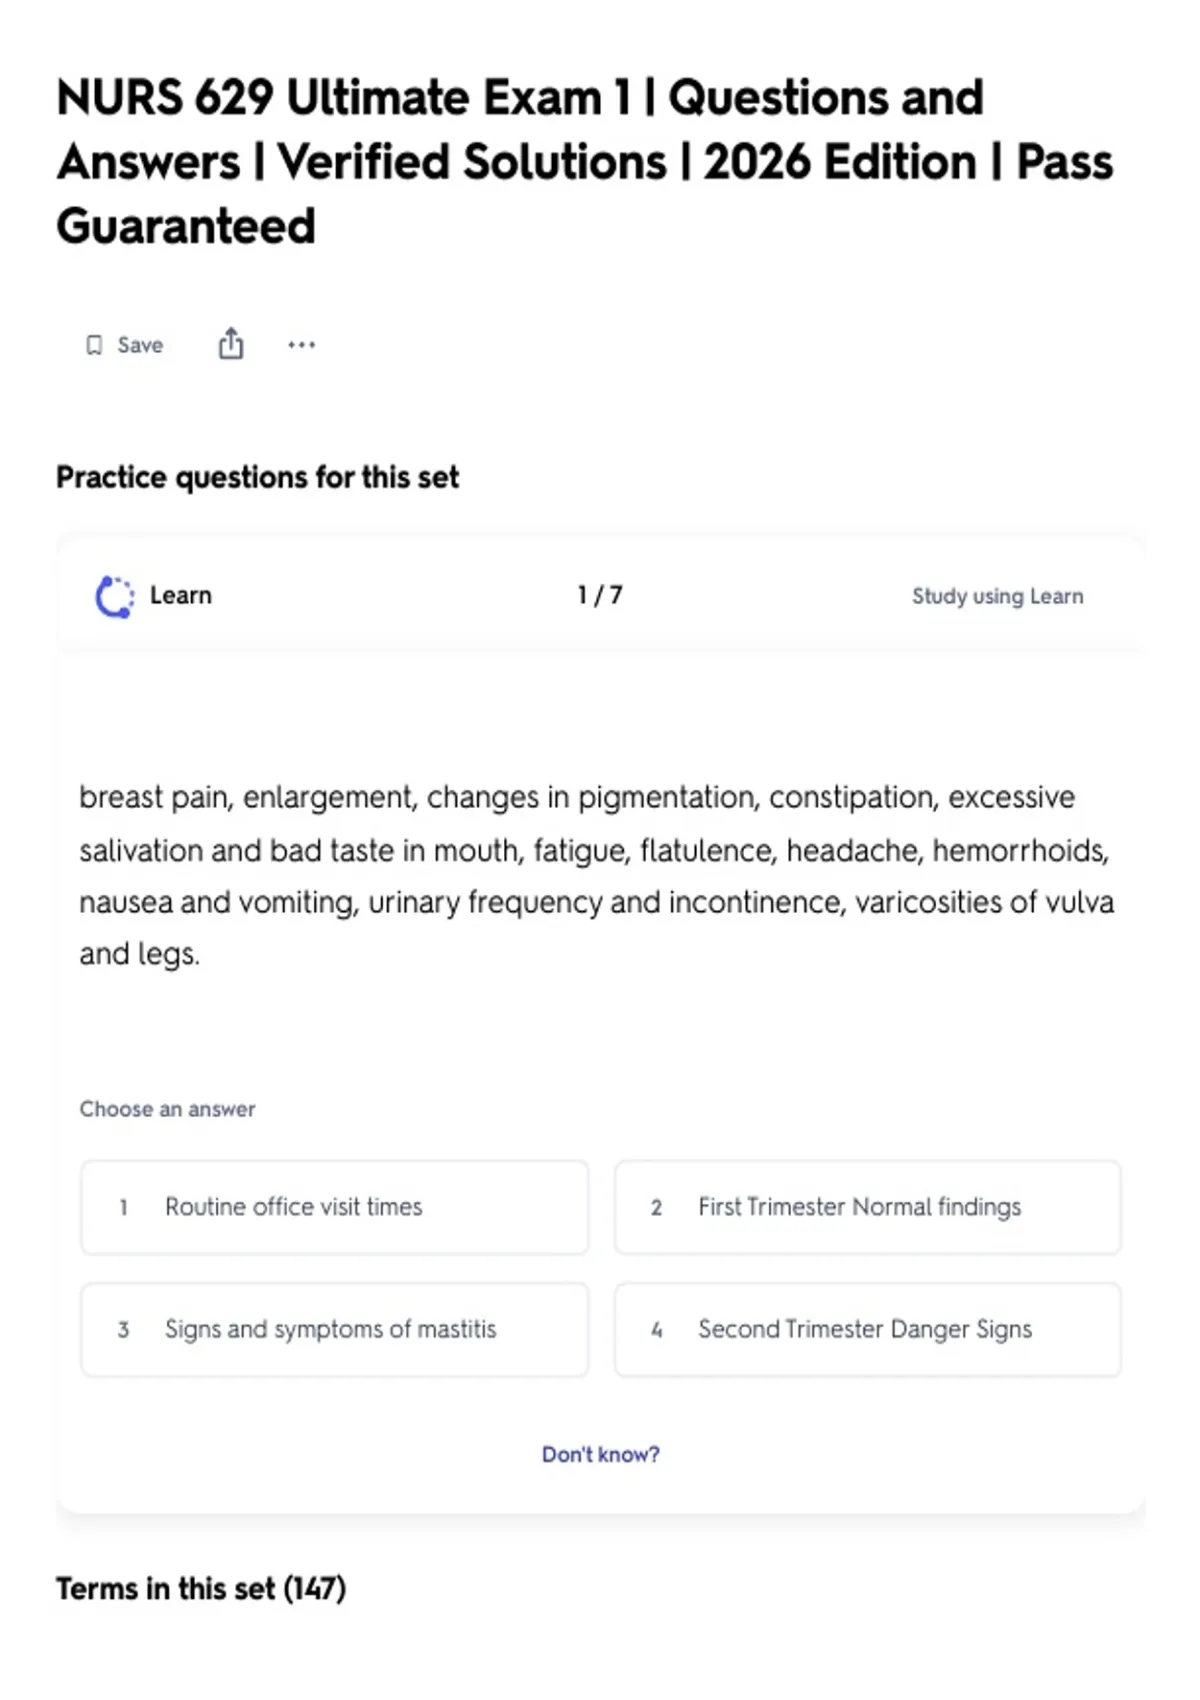Click the bookmark Save icon

(x=94, y=345)
